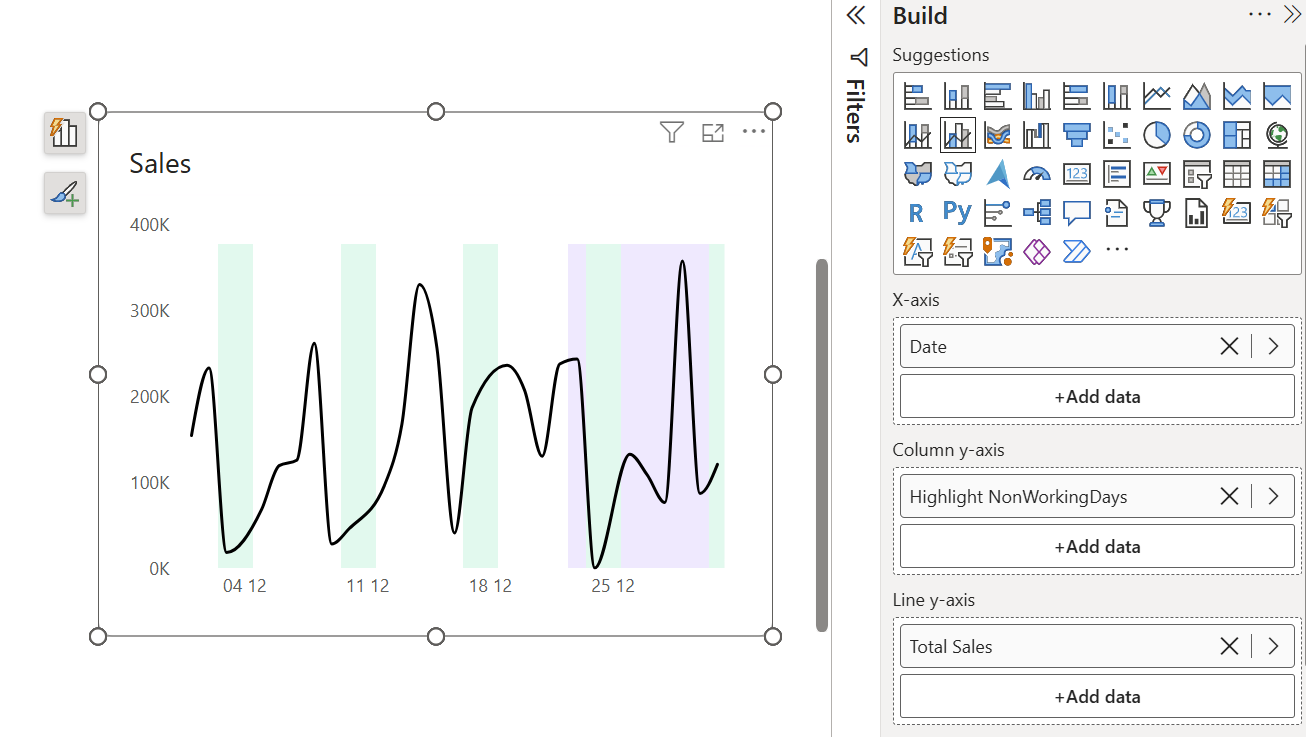1306x737 pixels.
Task: Select the Azure map visual
Action: click(x=997, y=174)
